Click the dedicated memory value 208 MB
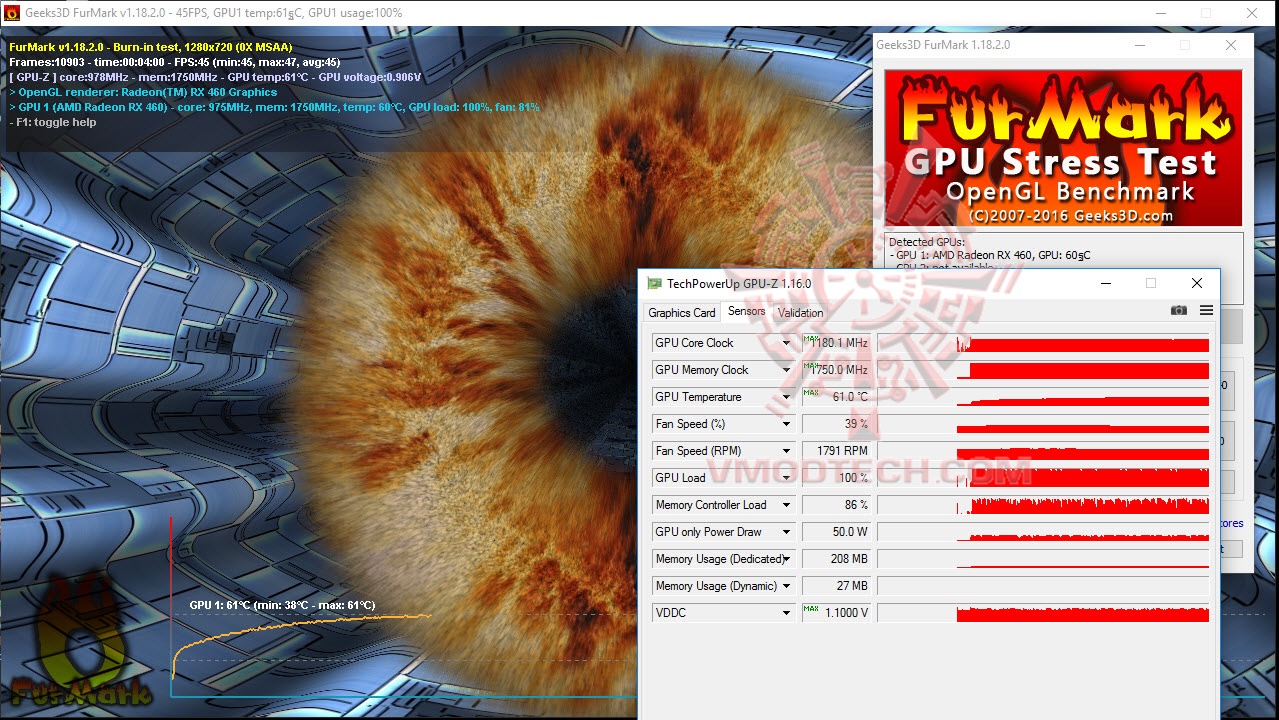The width and height of the screenshot is (1279, 720). pos(836,559)
